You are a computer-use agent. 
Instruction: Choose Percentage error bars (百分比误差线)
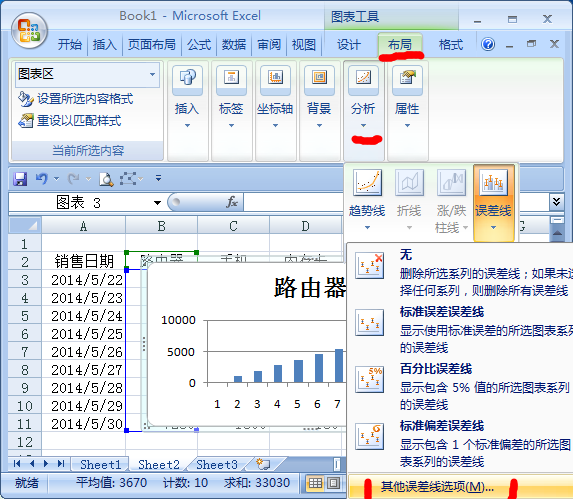tap(460, 386)
